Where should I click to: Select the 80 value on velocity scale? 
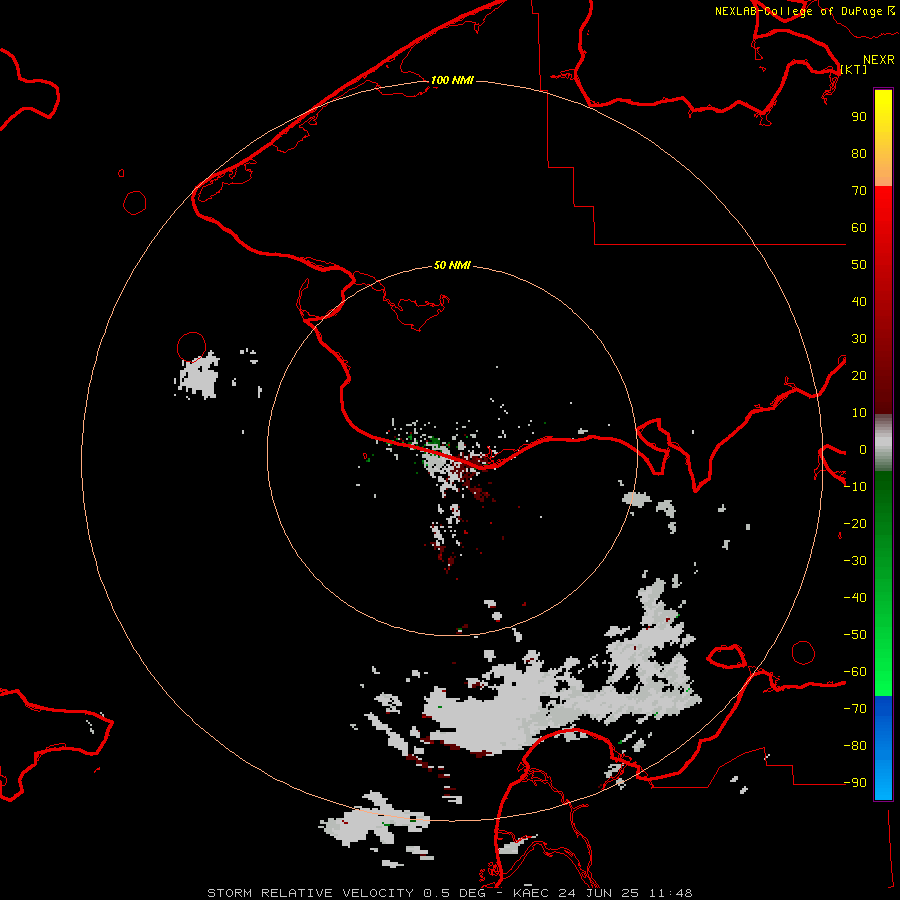[859, 153]
